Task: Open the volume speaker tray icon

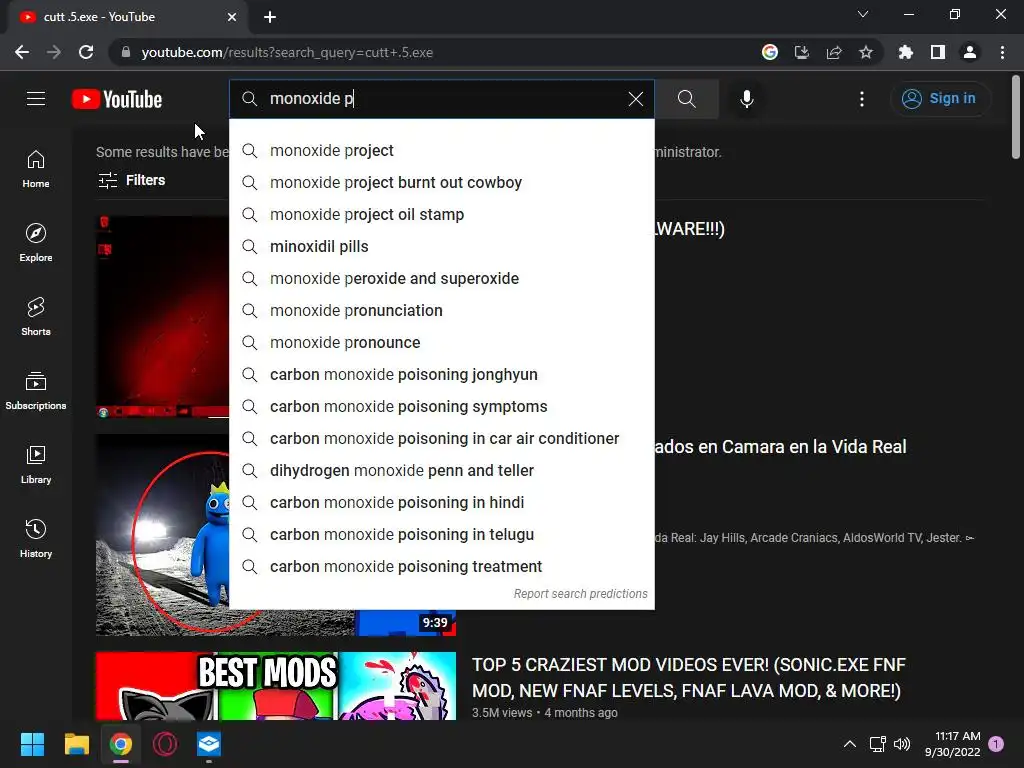Action: point(902,744)
